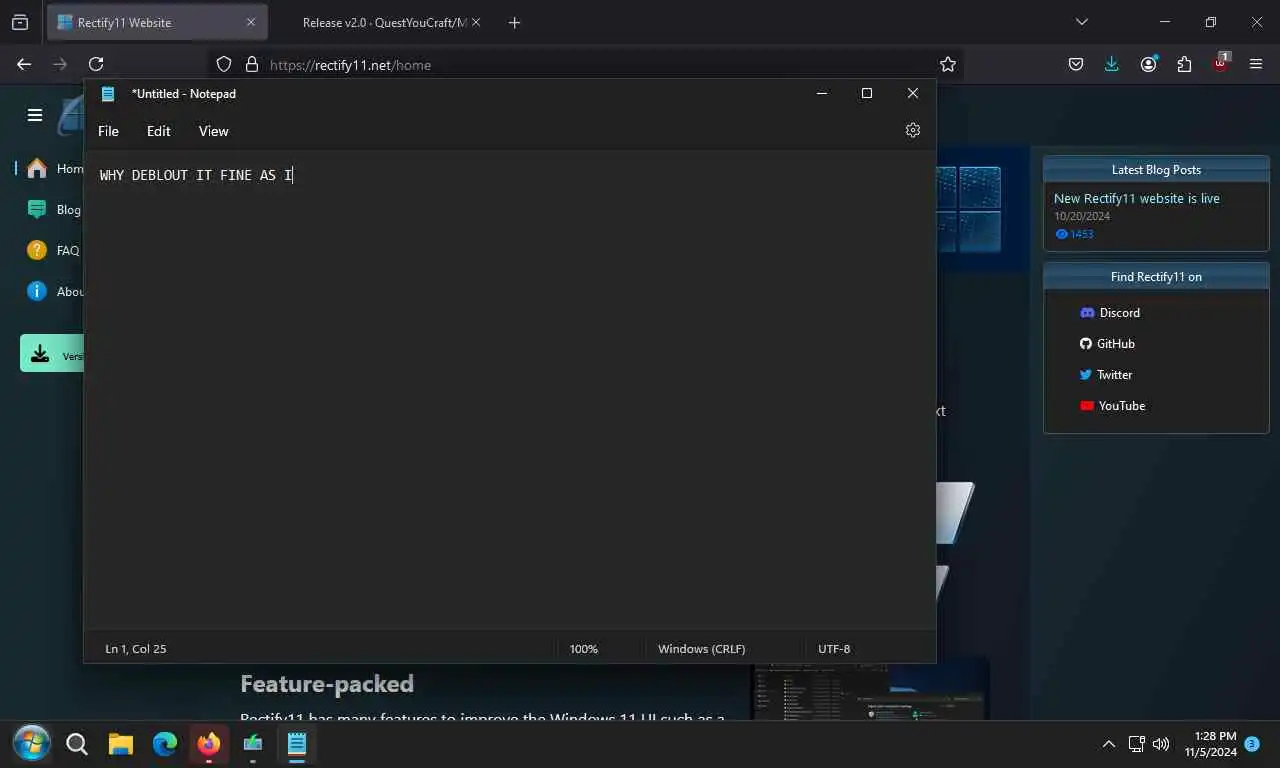This screenshot has width=1280, height=768.
Task: Toggle the website hamburger sidebar menu
Action: coord(35,115)
